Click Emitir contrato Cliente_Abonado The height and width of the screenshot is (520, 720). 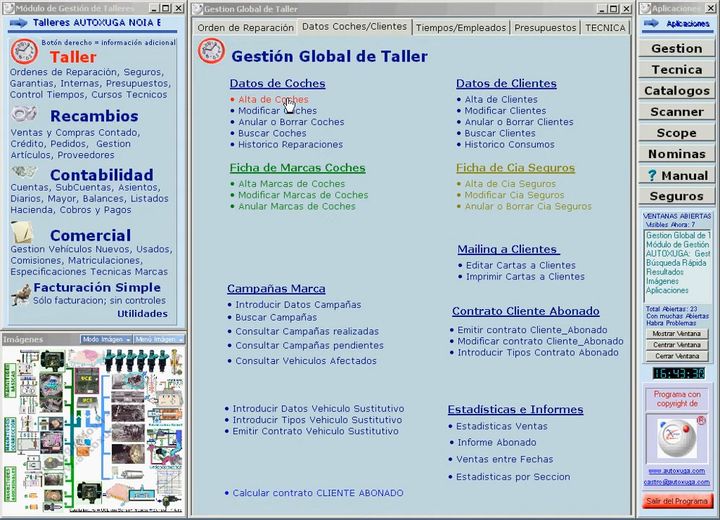tap(532, 330)
